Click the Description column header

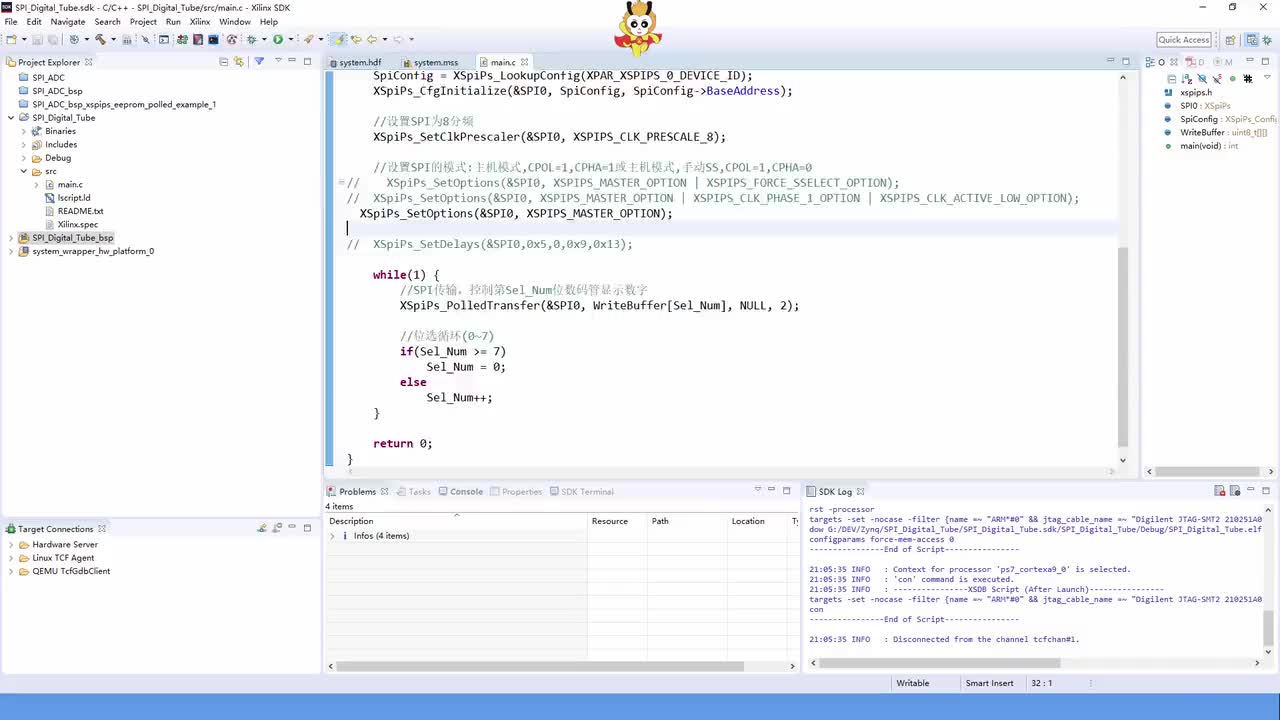(456, 521)
